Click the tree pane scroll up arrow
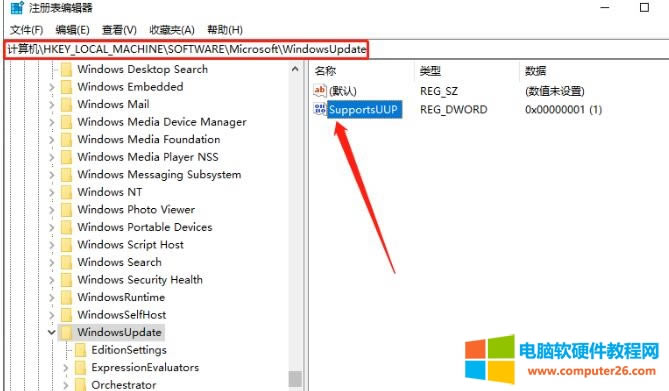 295,69
